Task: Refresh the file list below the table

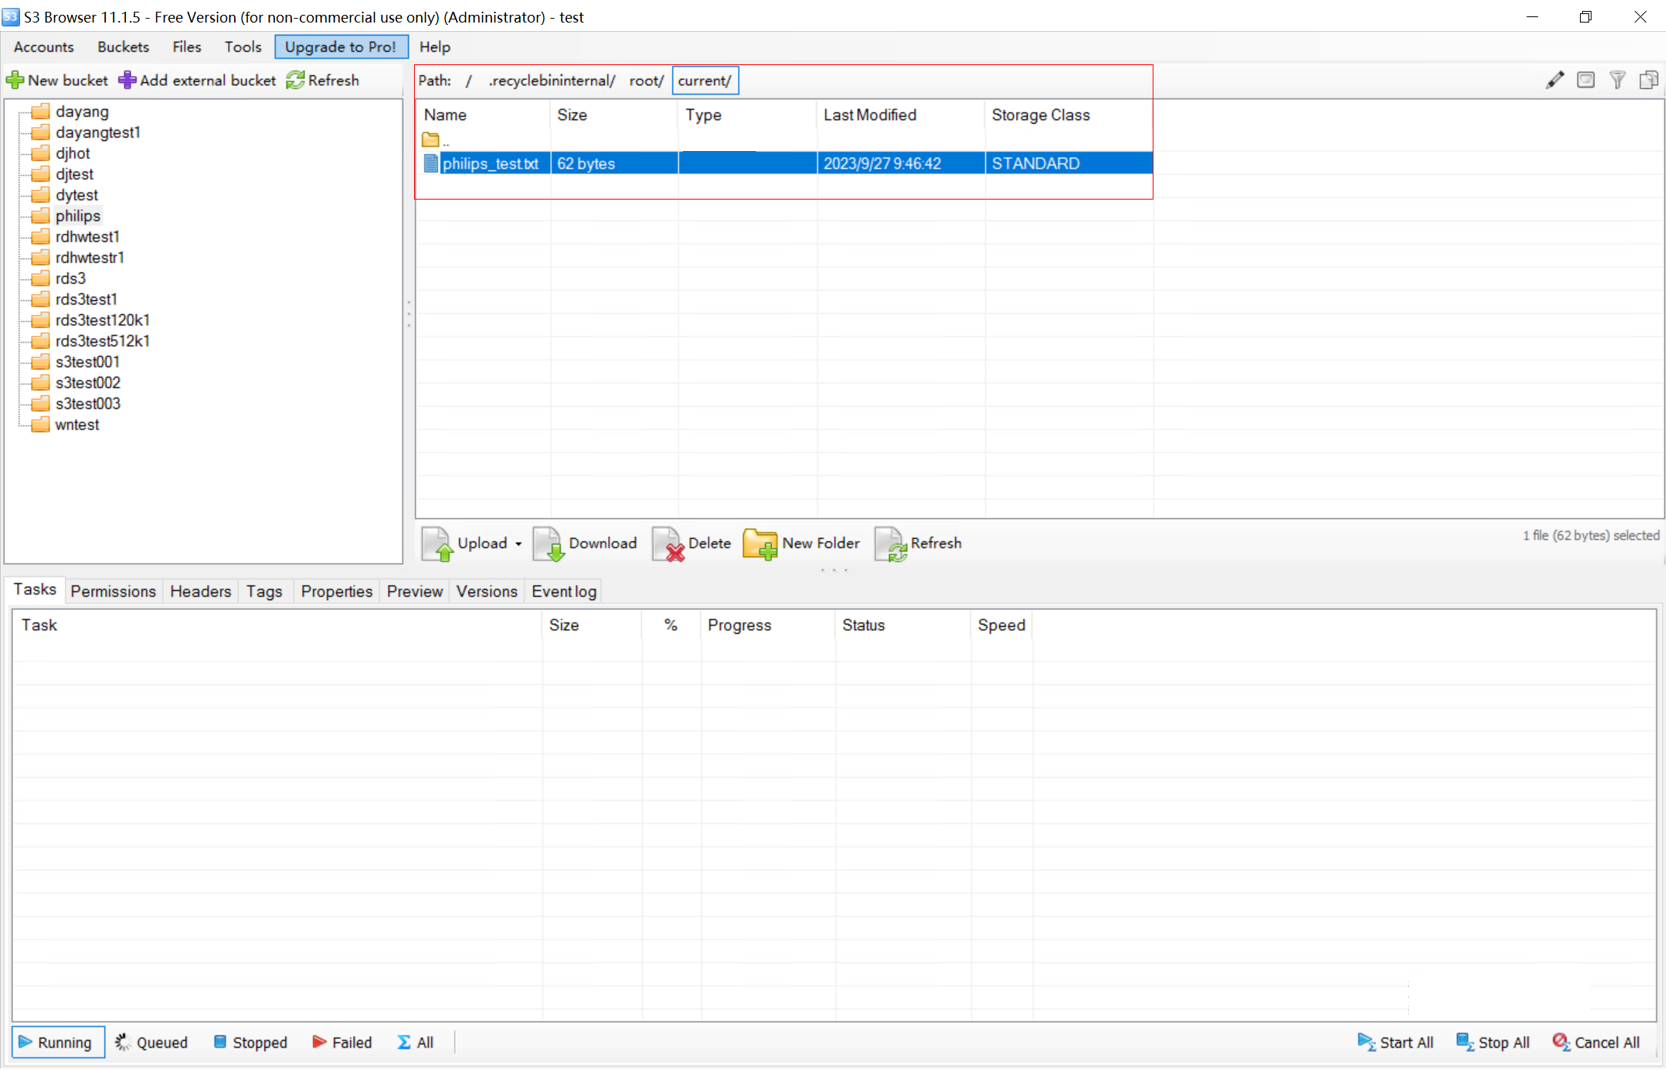Action: 918,543
